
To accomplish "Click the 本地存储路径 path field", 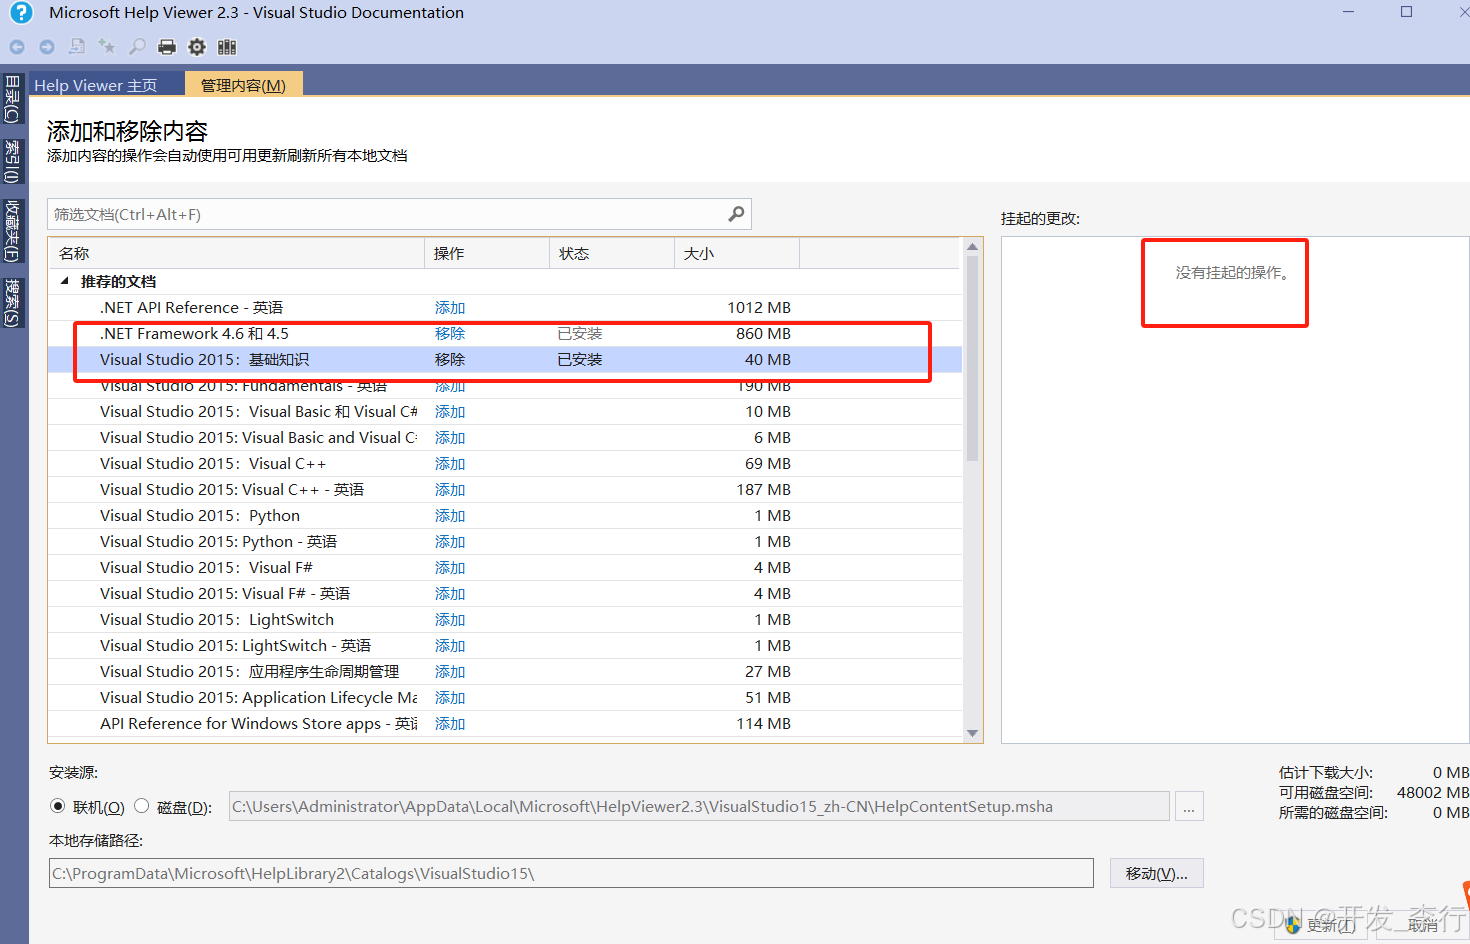I will (571, 873).
